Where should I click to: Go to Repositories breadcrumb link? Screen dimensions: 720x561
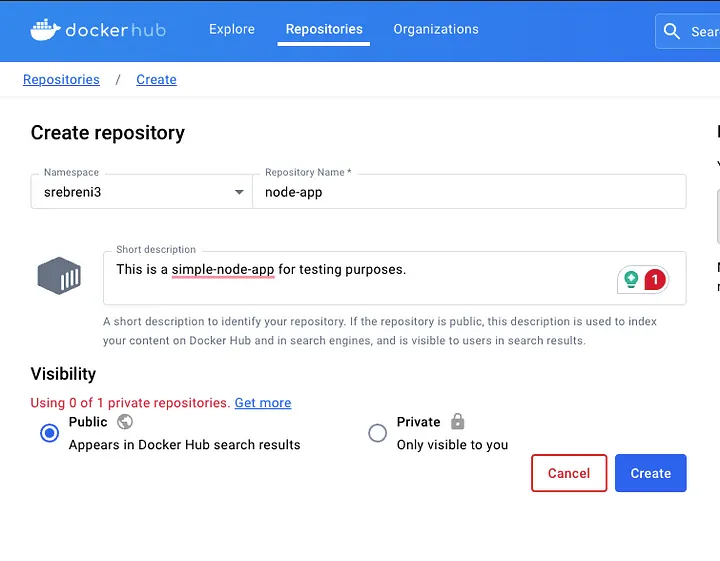(x=61, y=80)
